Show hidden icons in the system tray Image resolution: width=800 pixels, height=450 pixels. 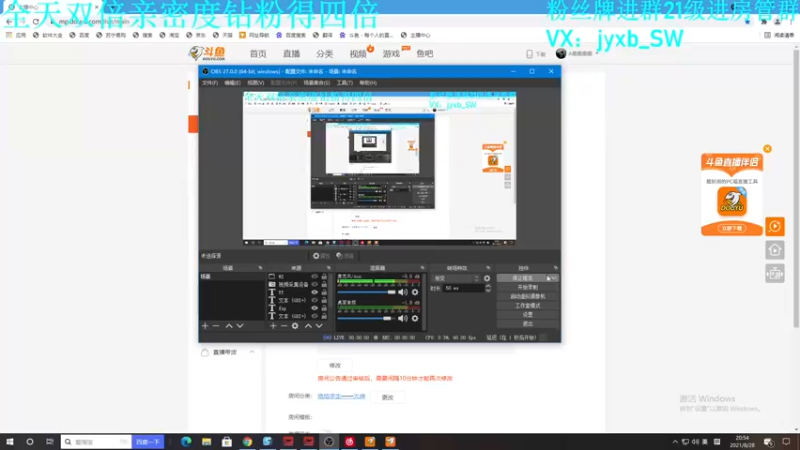(x=675, y=442)
